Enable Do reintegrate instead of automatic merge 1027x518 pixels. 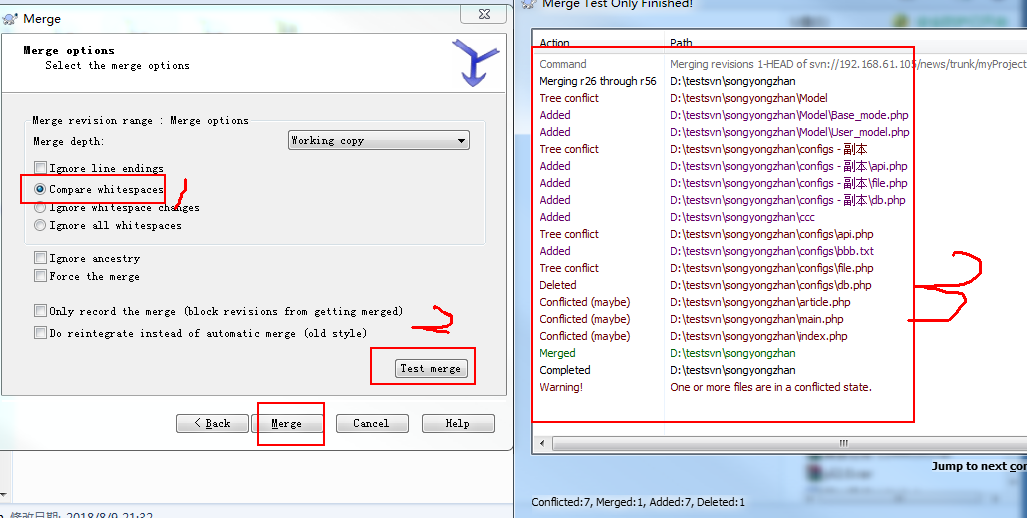[x=41, y=333]
